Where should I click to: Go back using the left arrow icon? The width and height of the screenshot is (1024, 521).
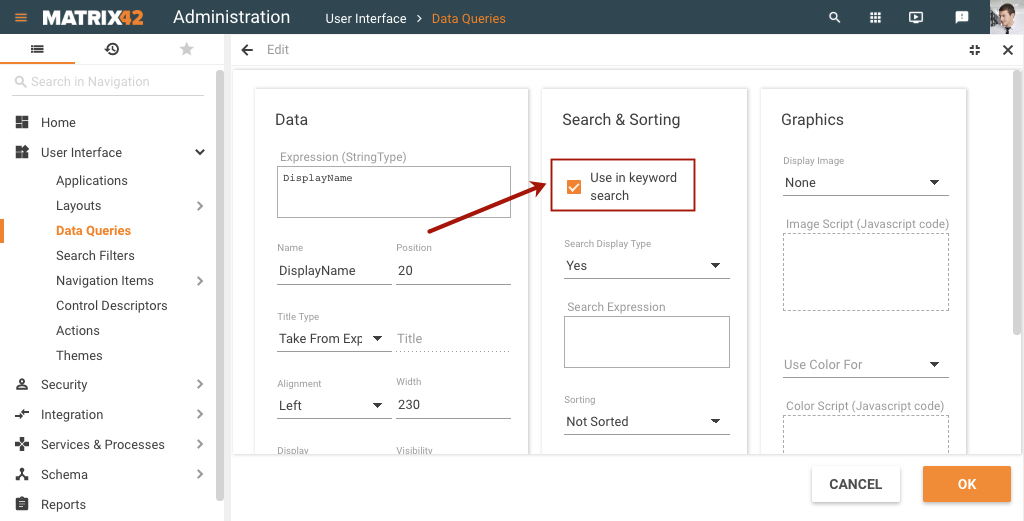click(247, 50)
